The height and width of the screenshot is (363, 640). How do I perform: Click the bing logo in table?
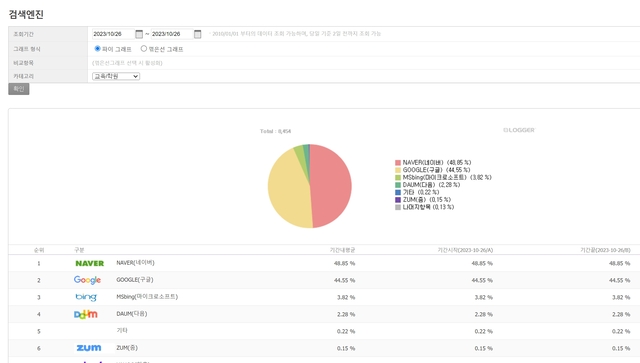click(x=86, y=297)
